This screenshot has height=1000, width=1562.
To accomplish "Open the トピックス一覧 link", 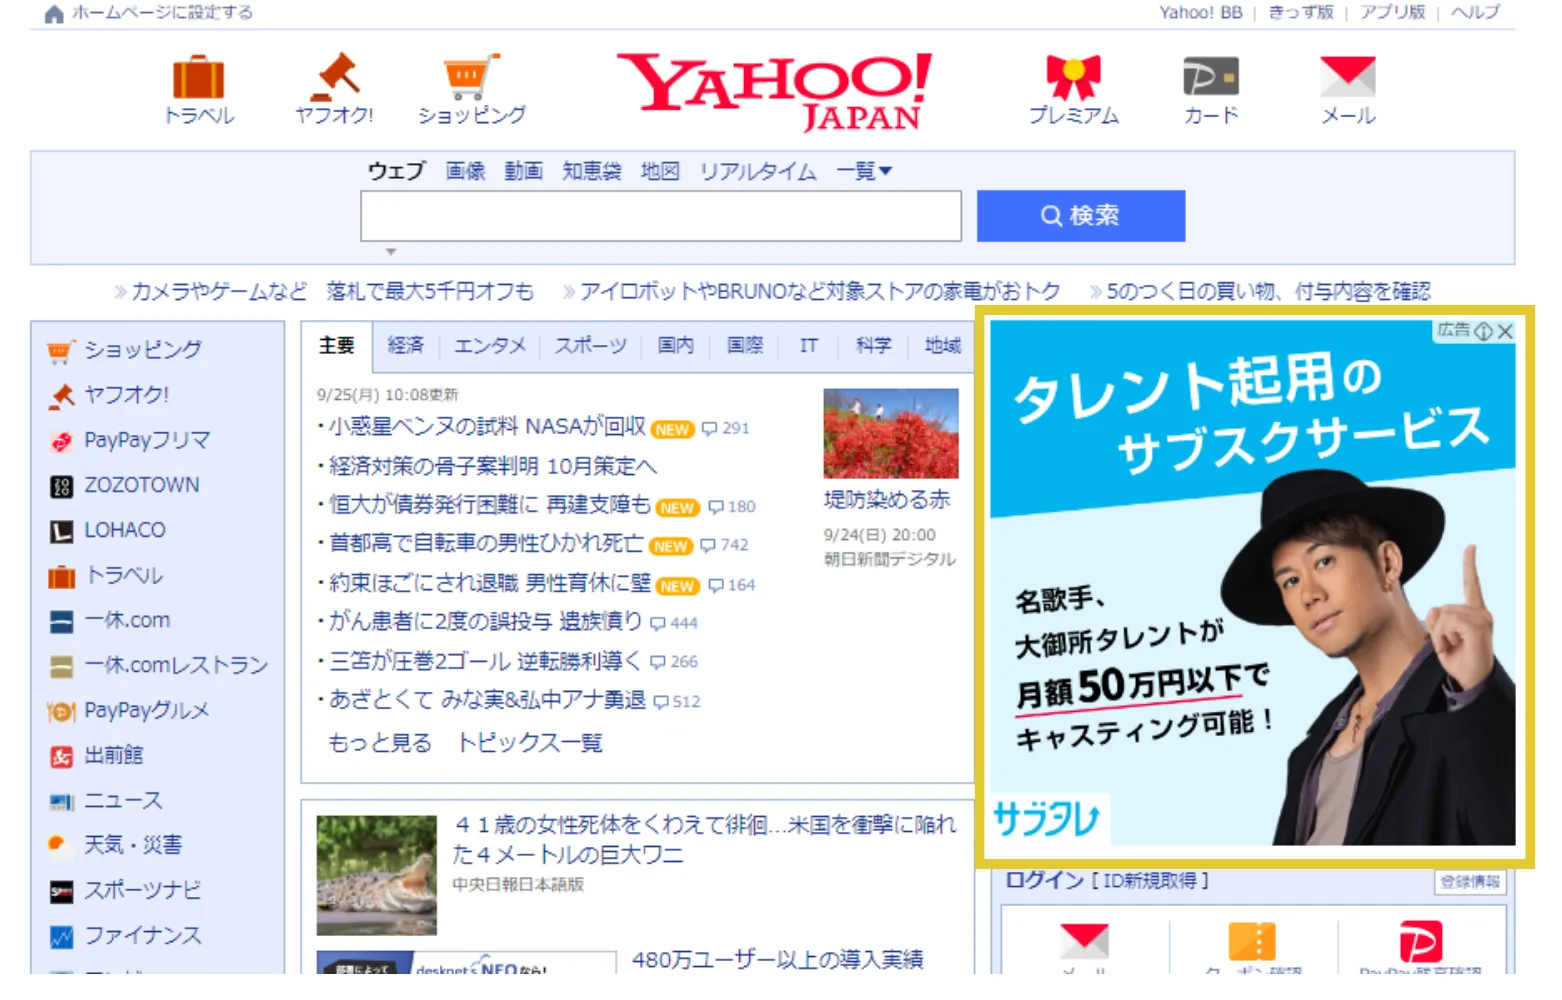I will 530,743.
